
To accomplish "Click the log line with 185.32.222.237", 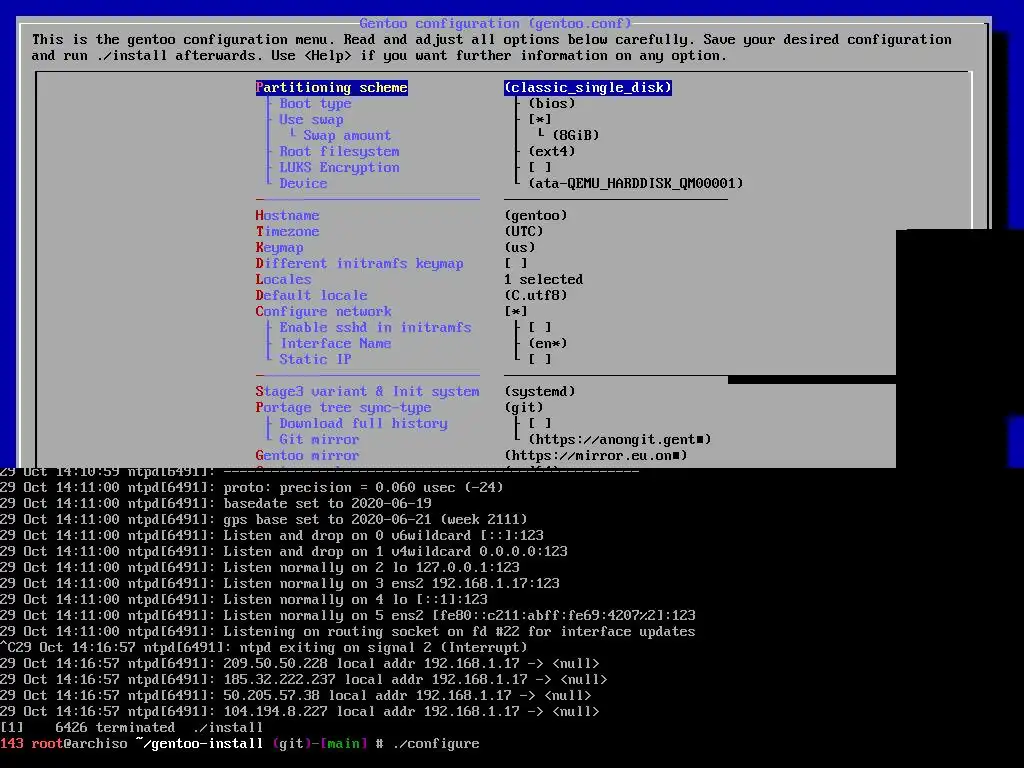I will tap(304, 680).
